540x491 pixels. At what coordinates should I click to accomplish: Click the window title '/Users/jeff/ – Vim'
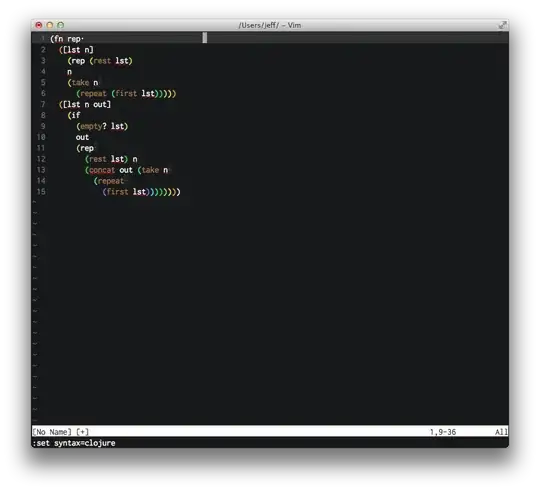[270, 25]
